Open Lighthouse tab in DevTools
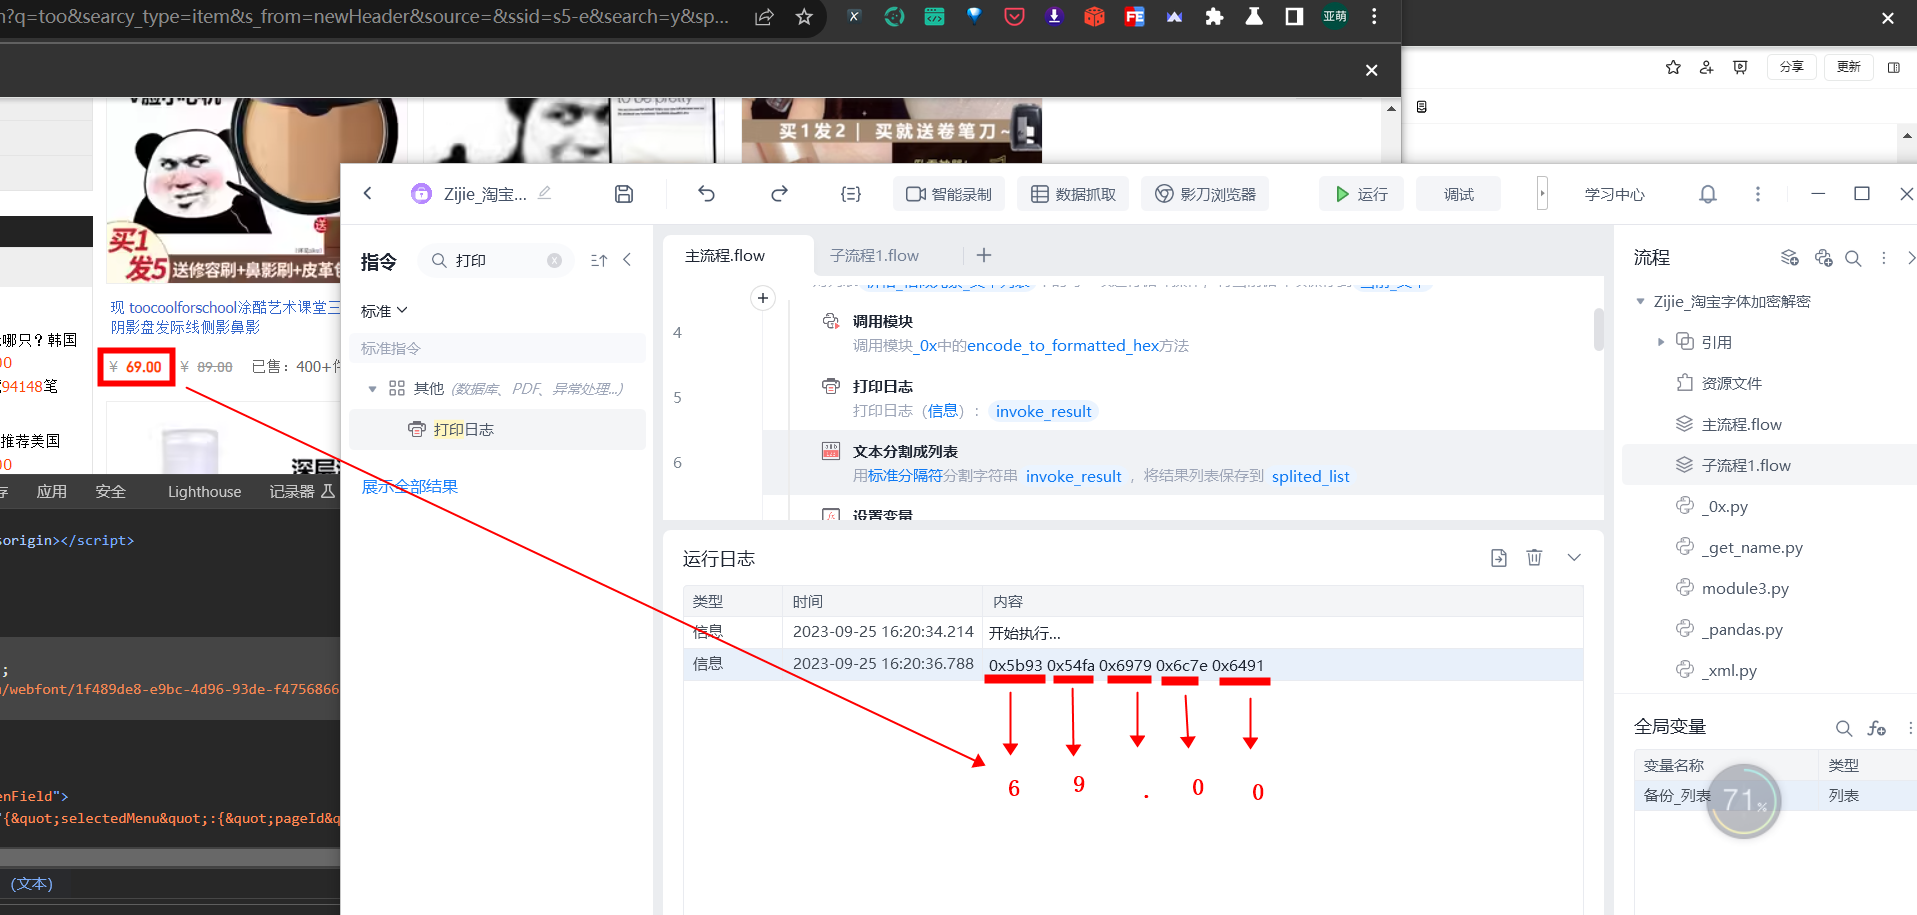 204,491
